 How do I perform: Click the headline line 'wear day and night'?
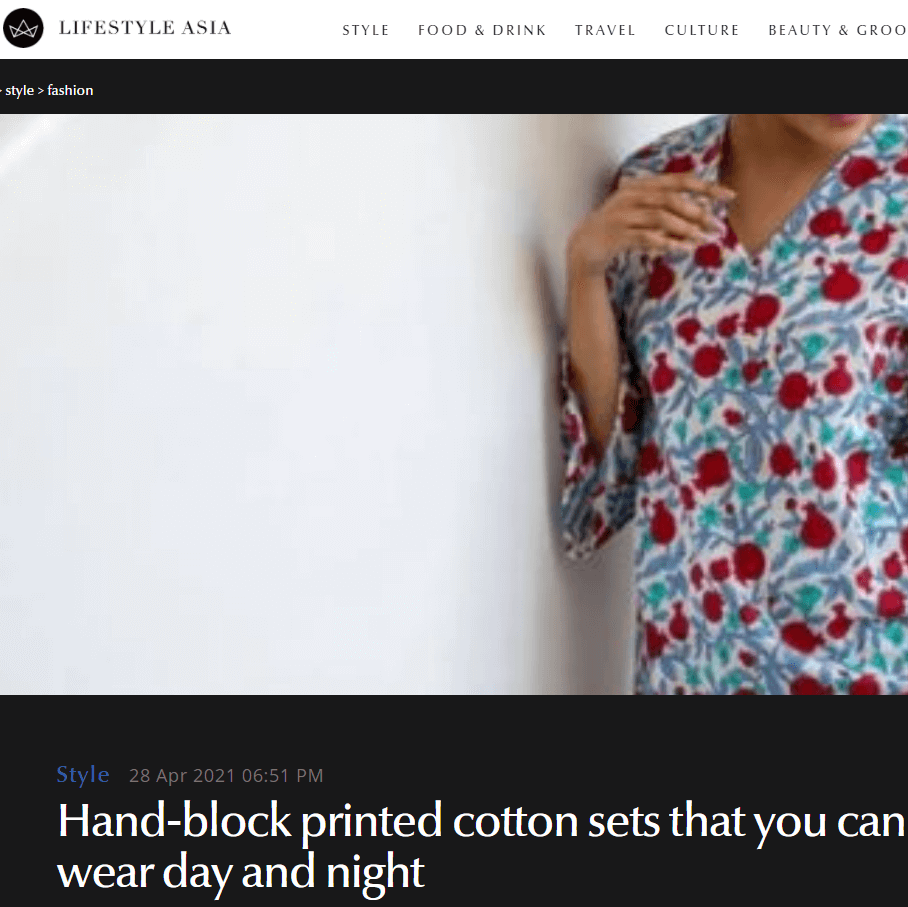tap(241, 872)
